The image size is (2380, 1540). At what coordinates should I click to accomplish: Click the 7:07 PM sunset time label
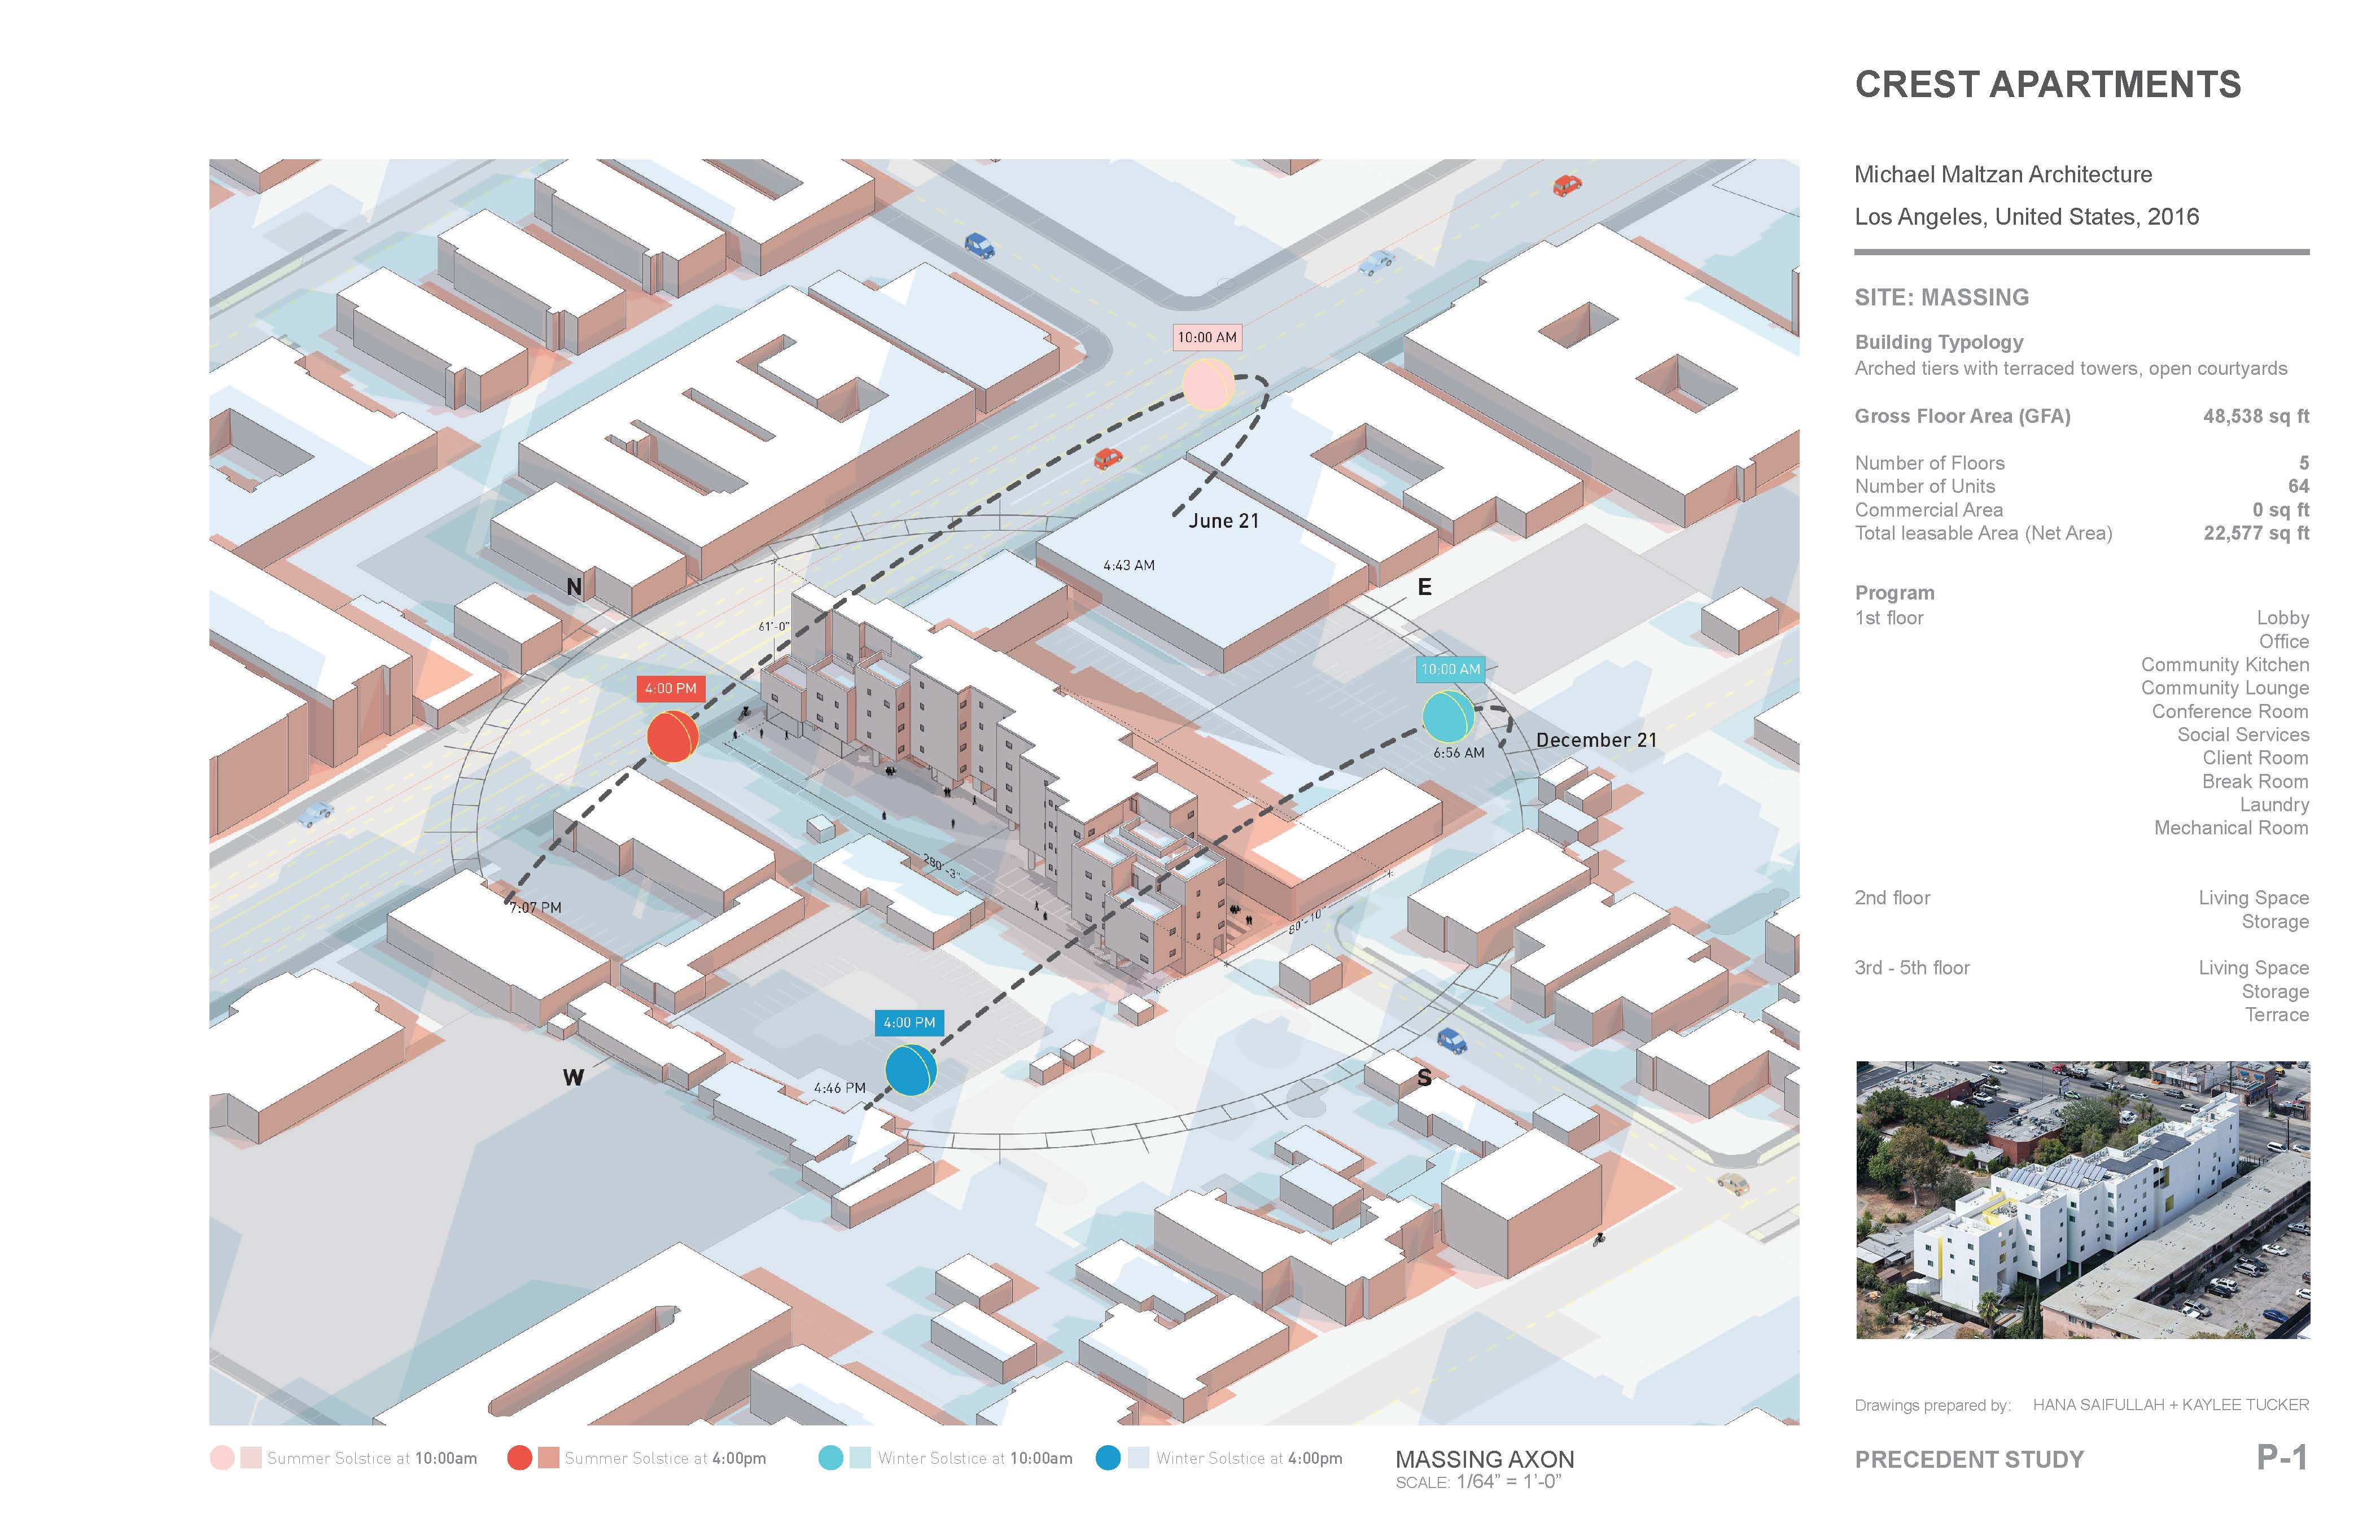click(x=536, y=907)
